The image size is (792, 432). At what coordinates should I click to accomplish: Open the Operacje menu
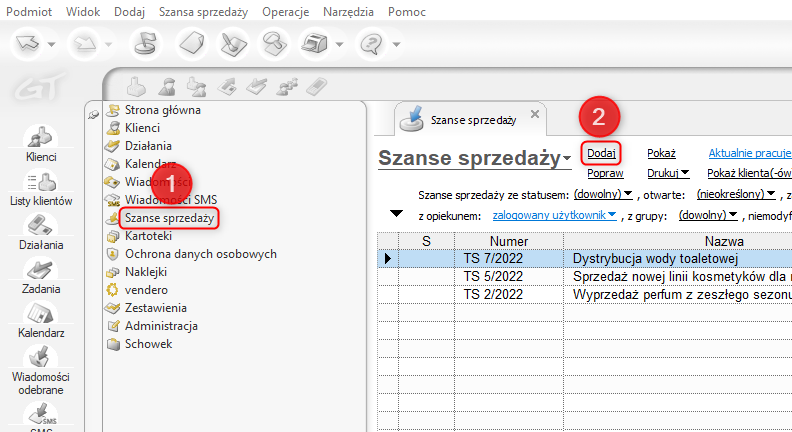(x=285, y=12)
